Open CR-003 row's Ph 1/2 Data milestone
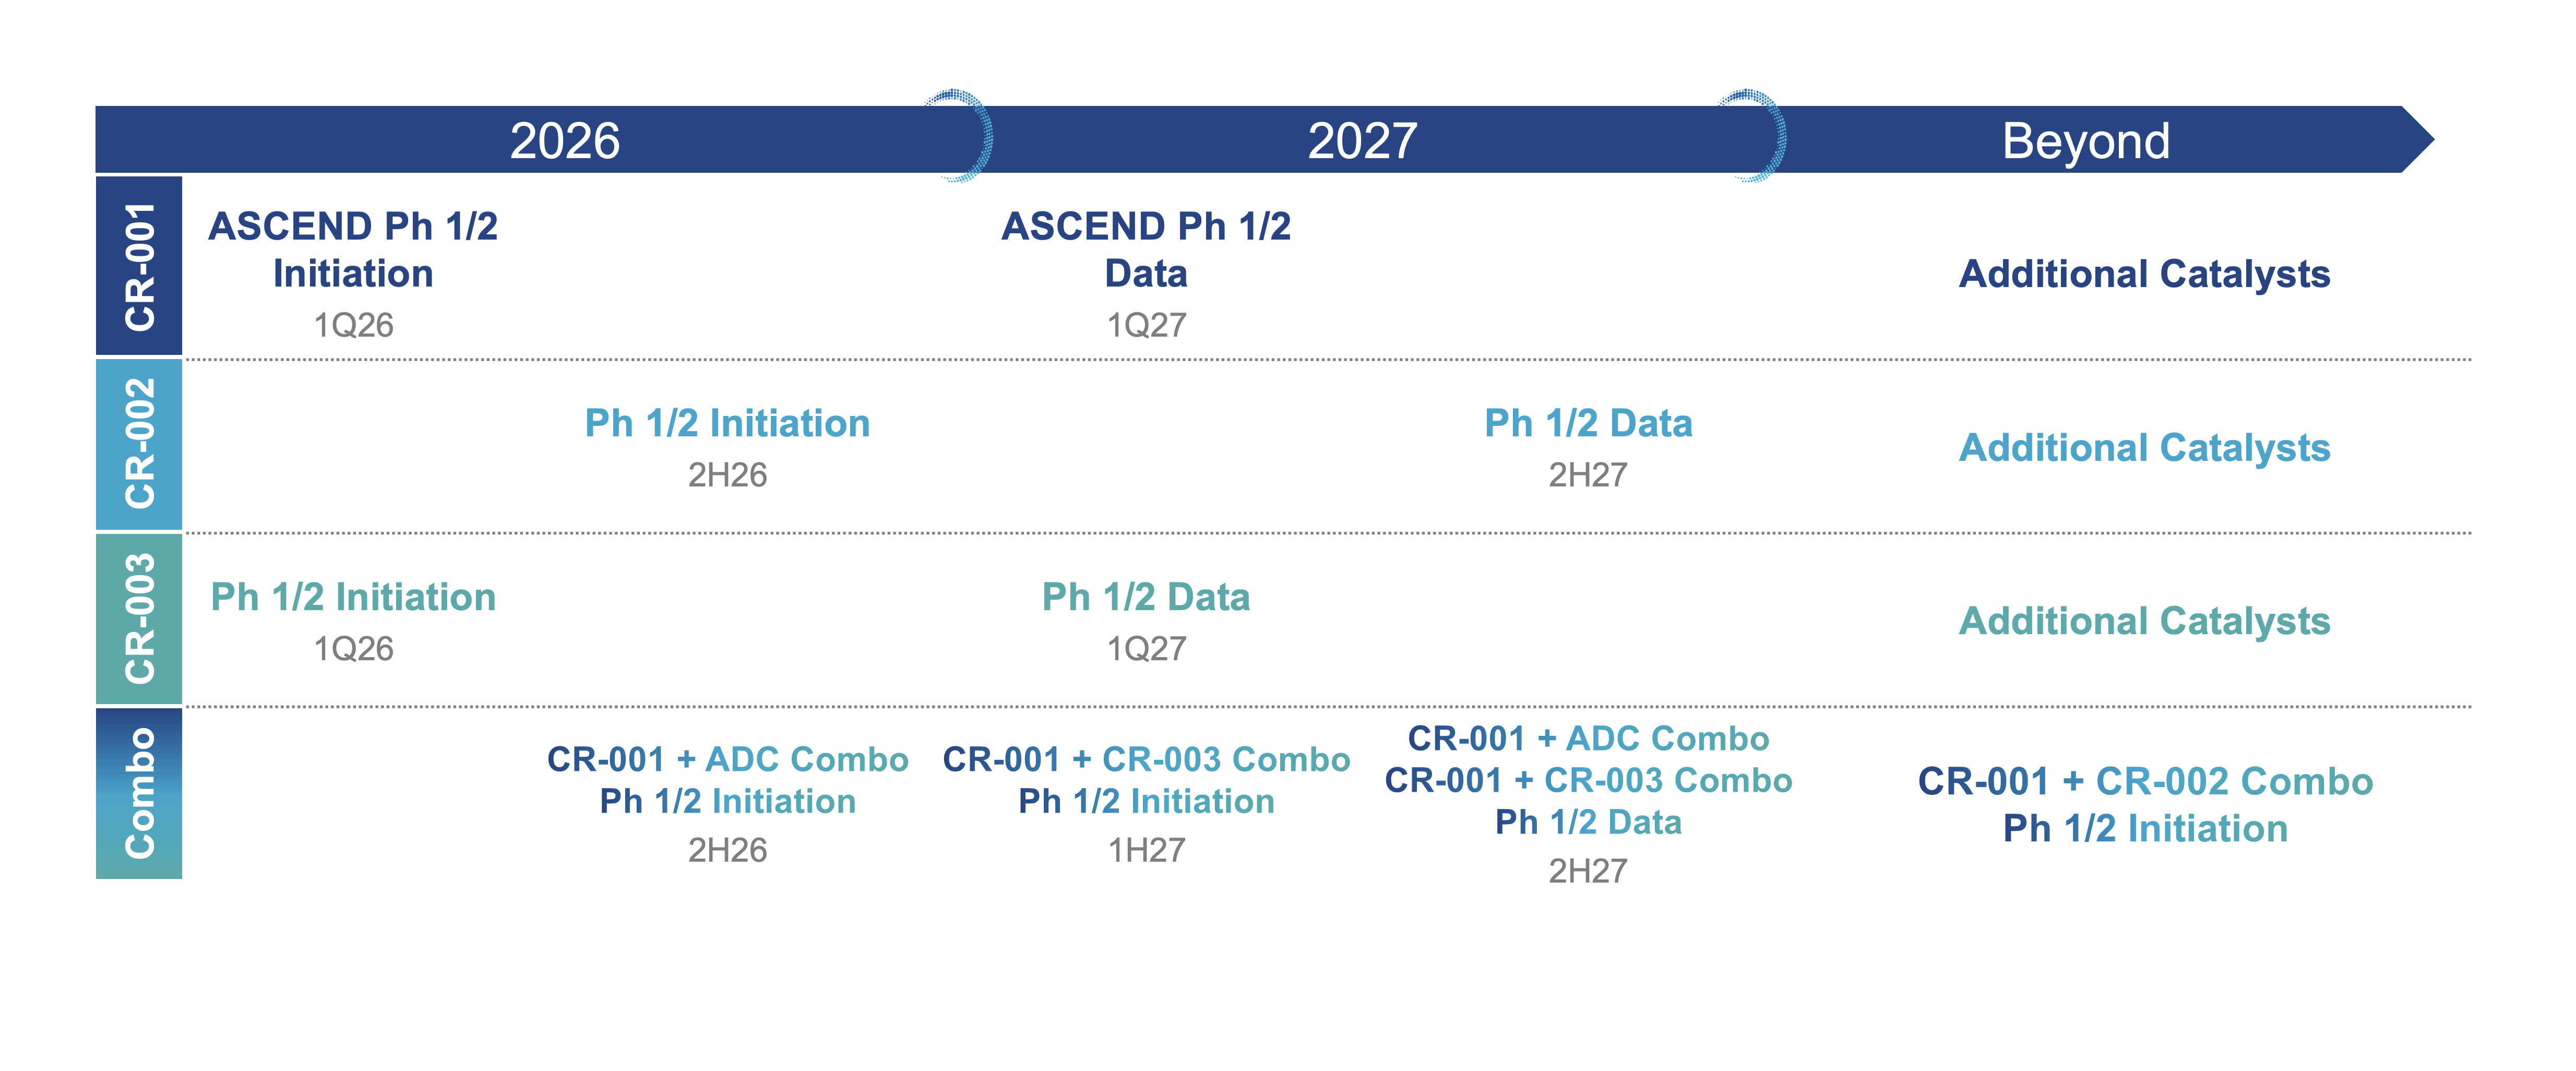2576x1071 pixels. click(x=1146, y=597)
